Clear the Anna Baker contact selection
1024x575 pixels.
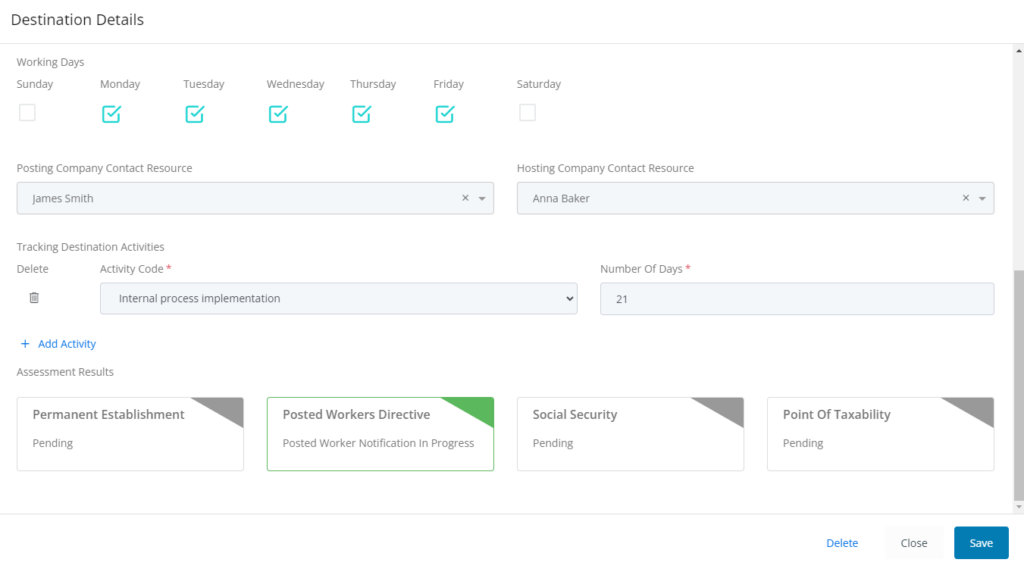(966, 198)
